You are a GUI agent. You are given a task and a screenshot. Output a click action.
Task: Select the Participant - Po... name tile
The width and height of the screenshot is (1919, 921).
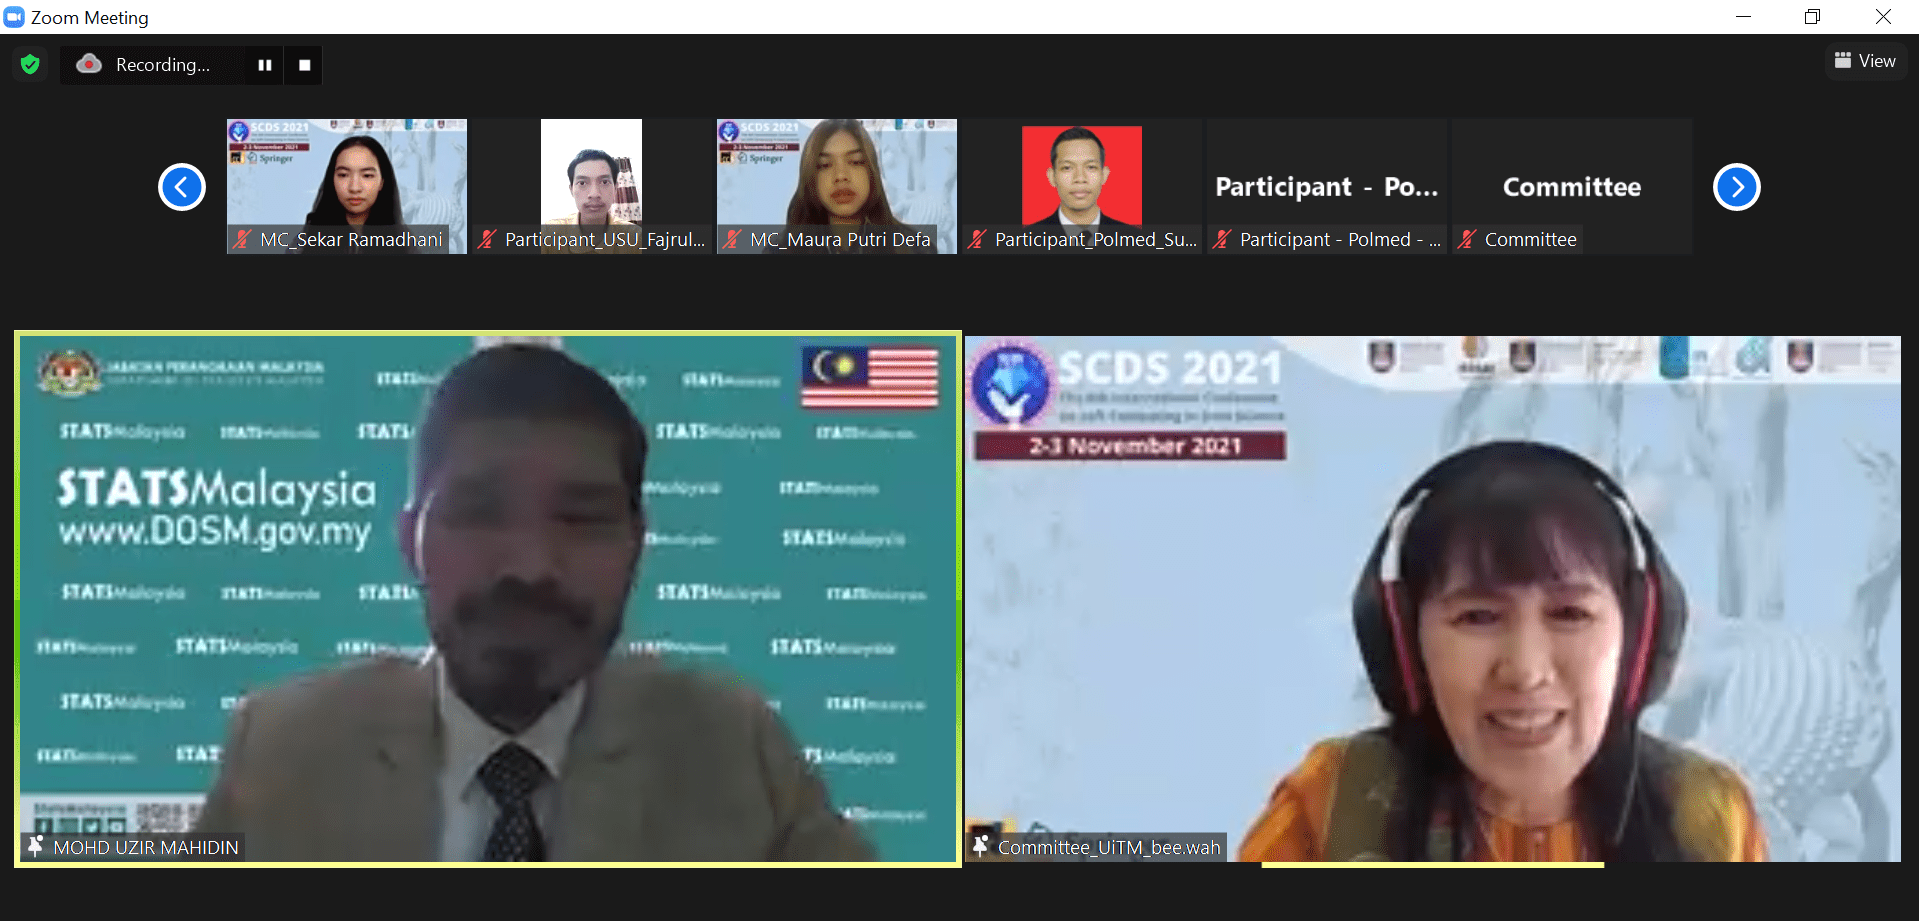pyautogui.click(x=1326, y=187)
